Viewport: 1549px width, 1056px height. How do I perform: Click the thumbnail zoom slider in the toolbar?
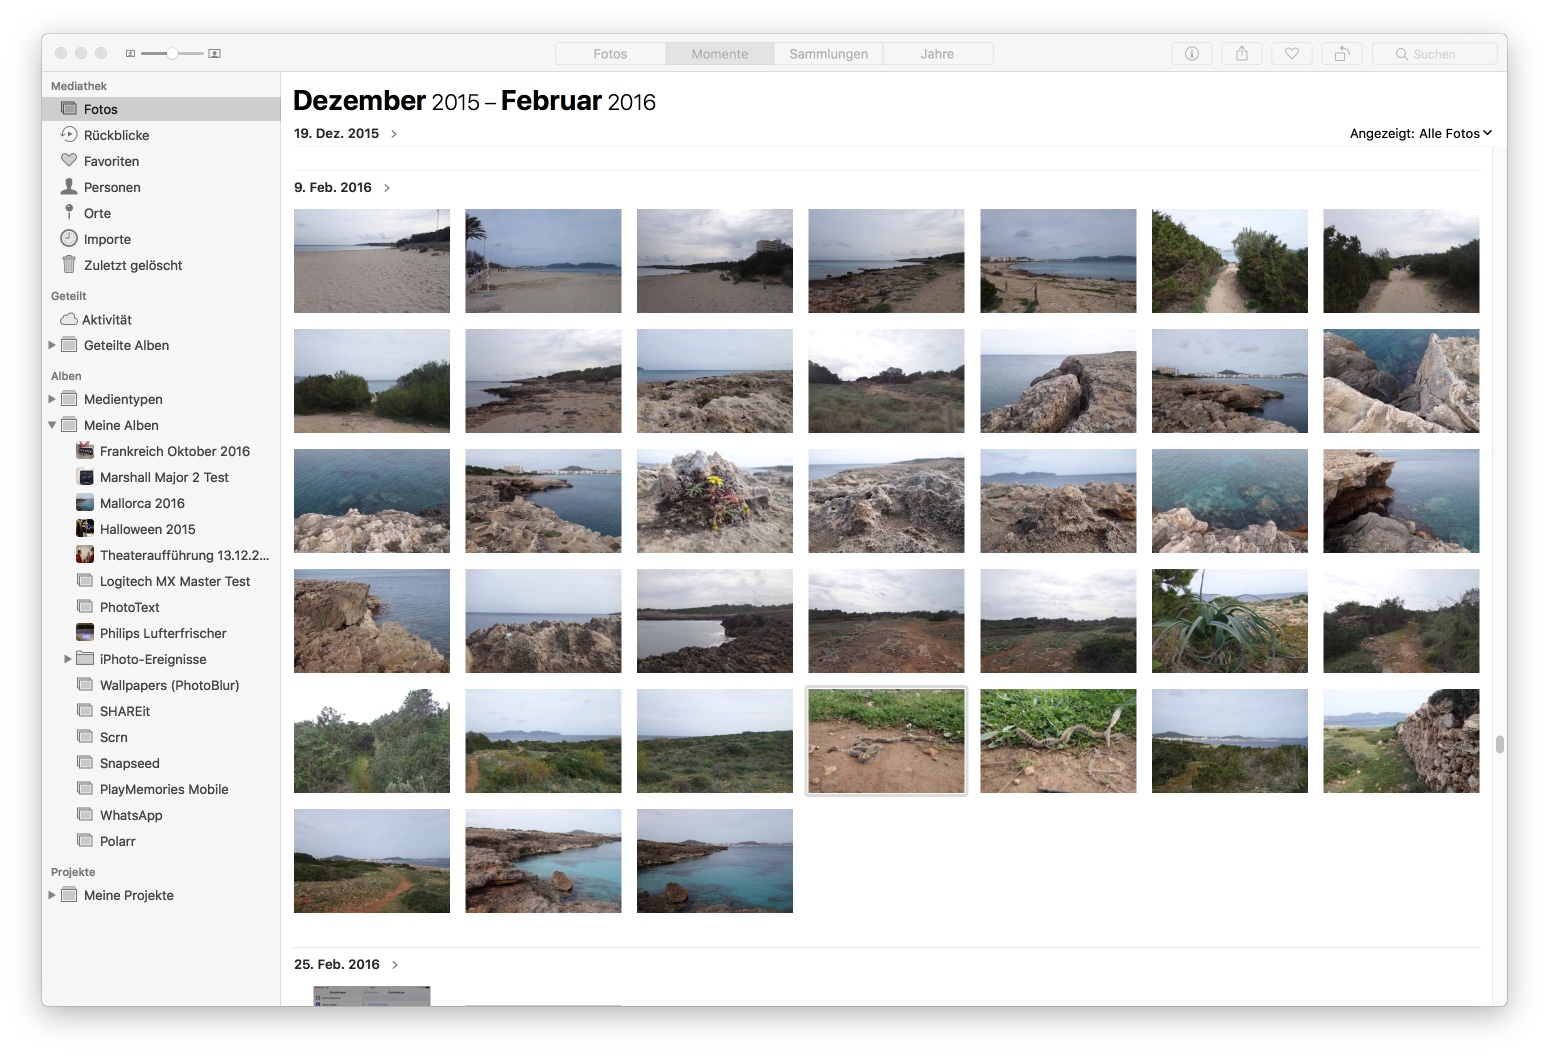[x=172, y=53]
